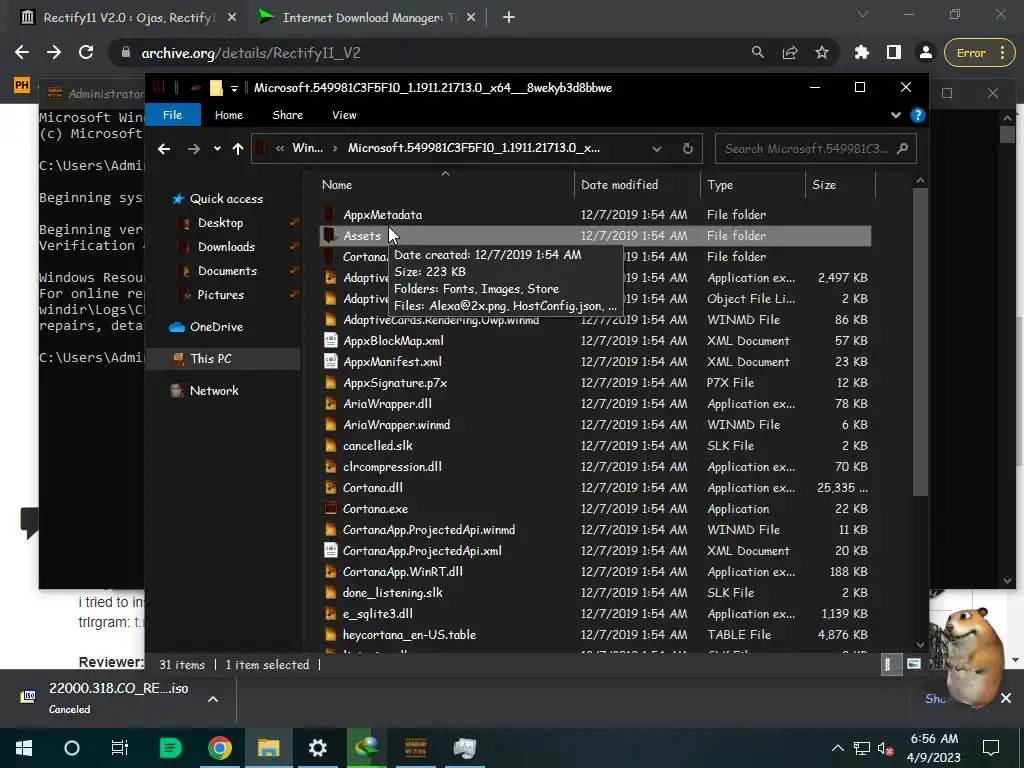Viewport: 1024px width, 768px height.
Task: Reload the archive.org page
Action: click(86, 52)
